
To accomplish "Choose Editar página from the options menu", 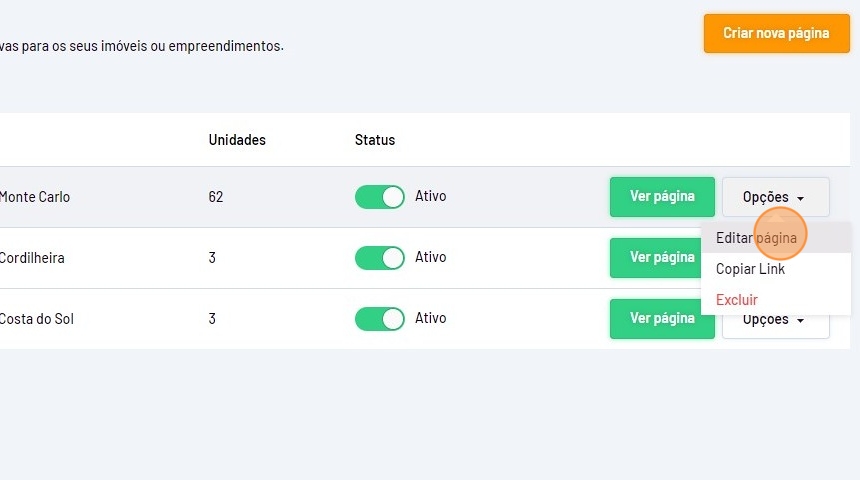I will coord(756,238).
